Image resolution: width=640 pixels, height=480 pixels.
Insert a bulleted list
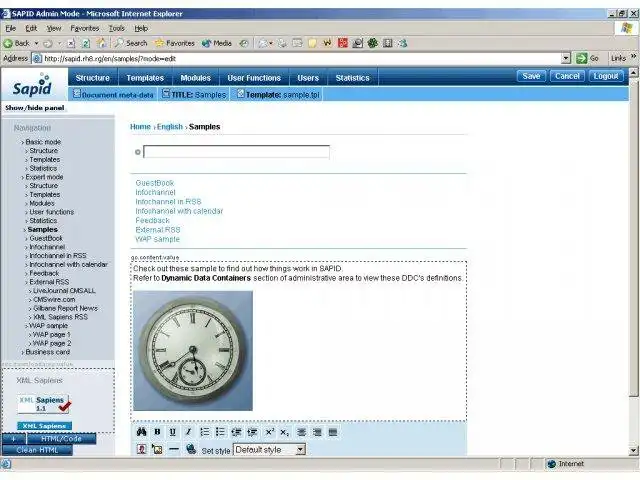pyautogui.click(x=220, y=432)
